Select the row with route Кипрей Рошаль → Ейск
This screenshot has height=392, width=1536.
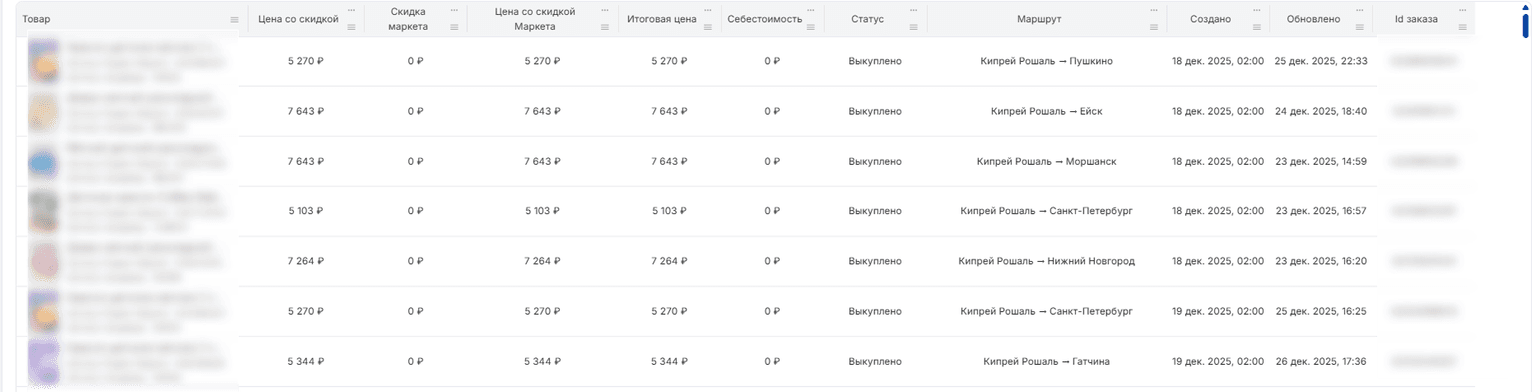click(x=697, y=111)
